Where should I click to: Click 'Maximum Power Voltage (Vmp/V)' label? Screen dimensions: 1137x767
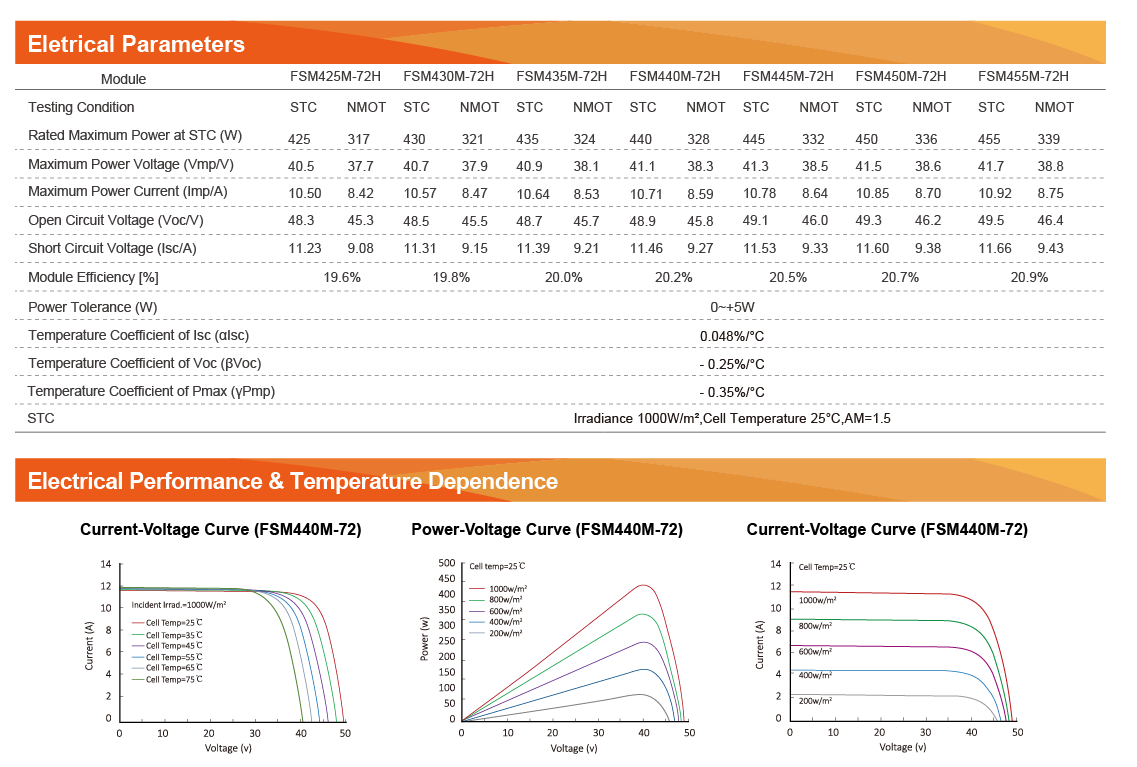[x=131, y=165]
